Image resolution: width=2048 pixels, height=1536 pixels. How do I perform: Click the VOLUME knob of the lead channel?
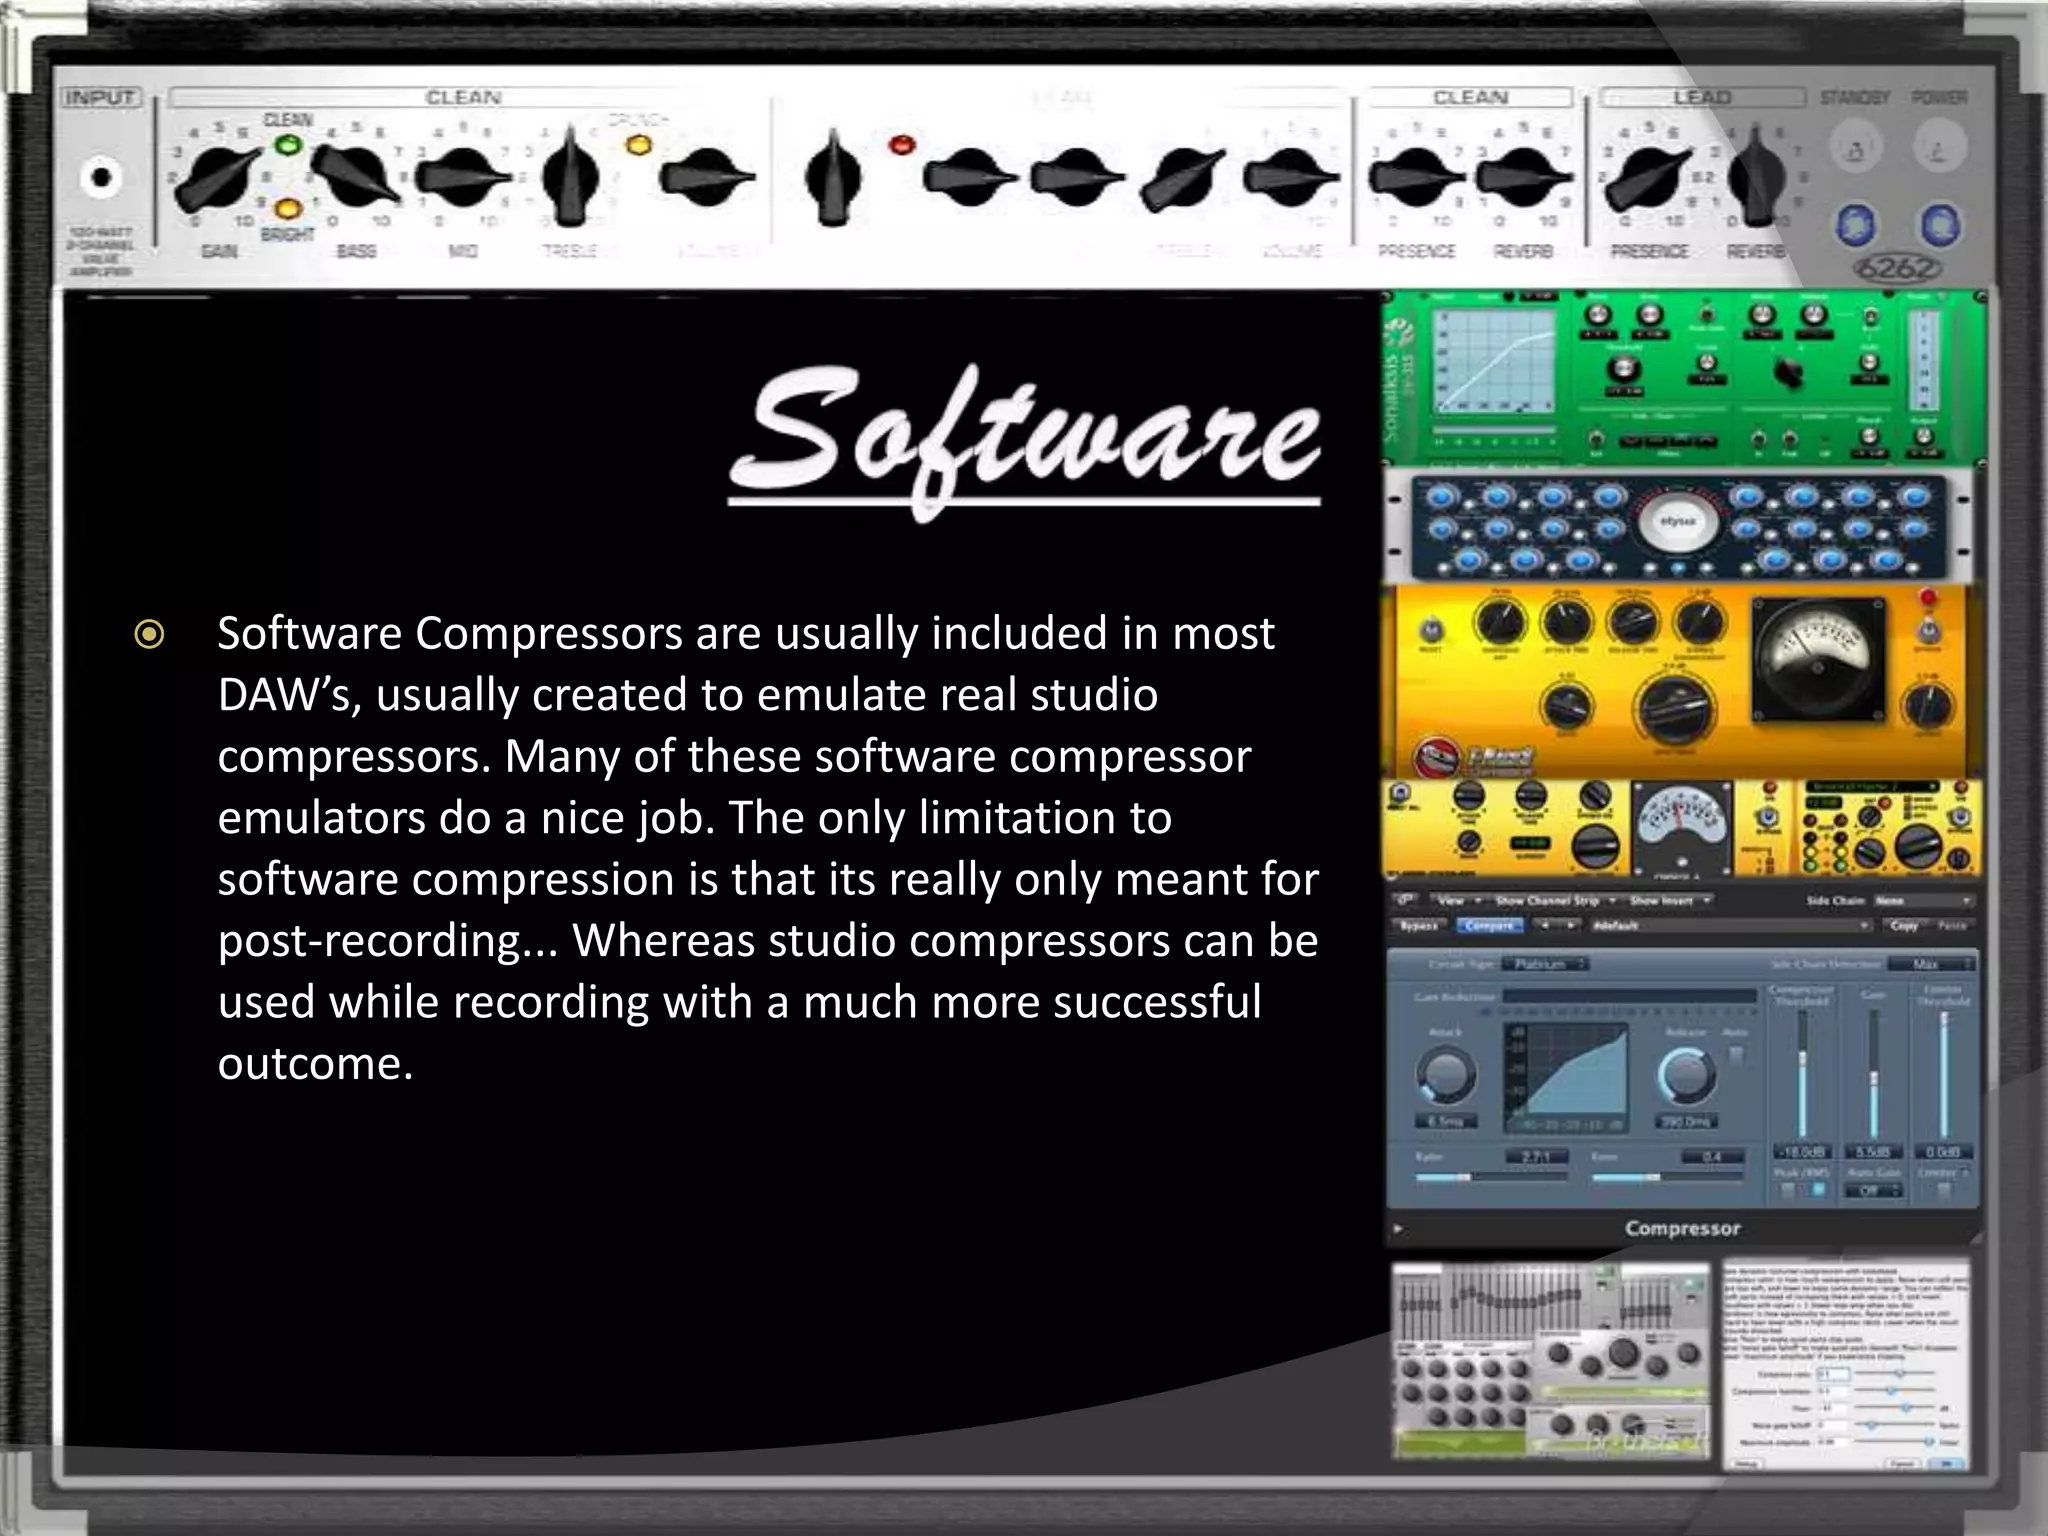tap(1292, 178)
